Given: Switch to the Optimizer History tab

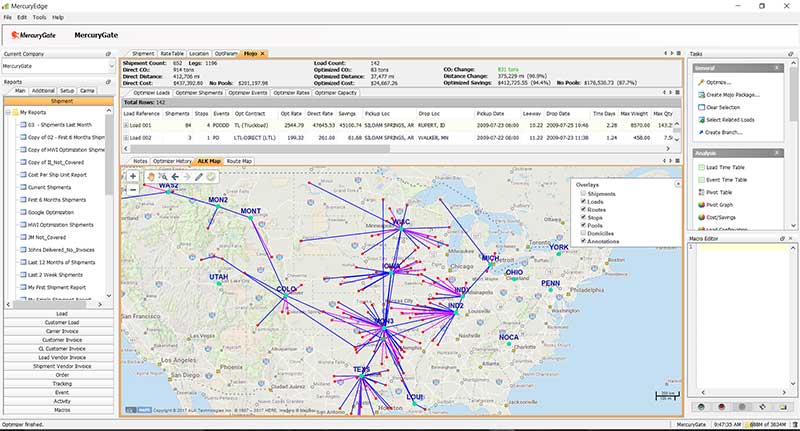Looking at the screenshot, I should click(x=172, y=161).
